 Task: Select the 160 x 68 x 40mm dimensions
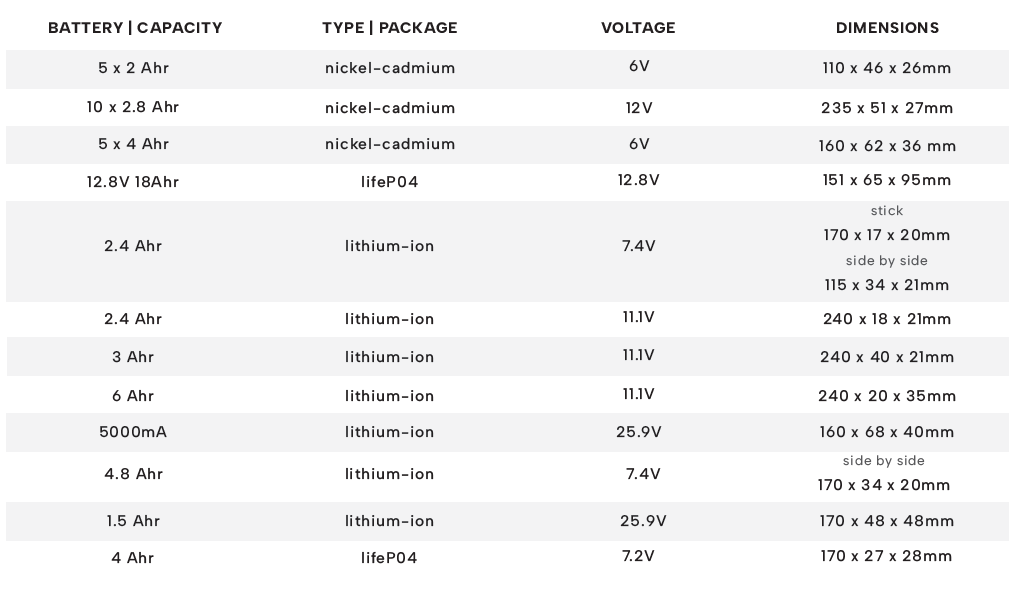click(887, 432)
